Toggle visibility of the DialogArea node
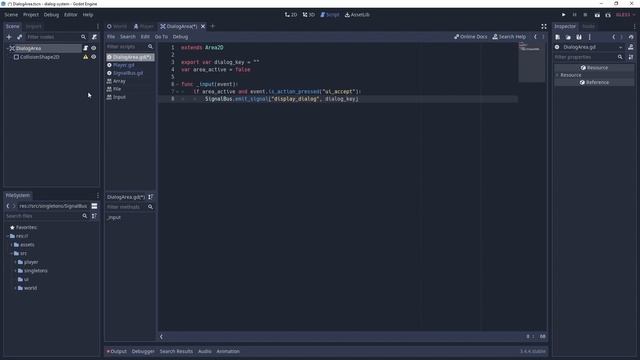The height and width of the screenshot is (360, 640). 93,48
